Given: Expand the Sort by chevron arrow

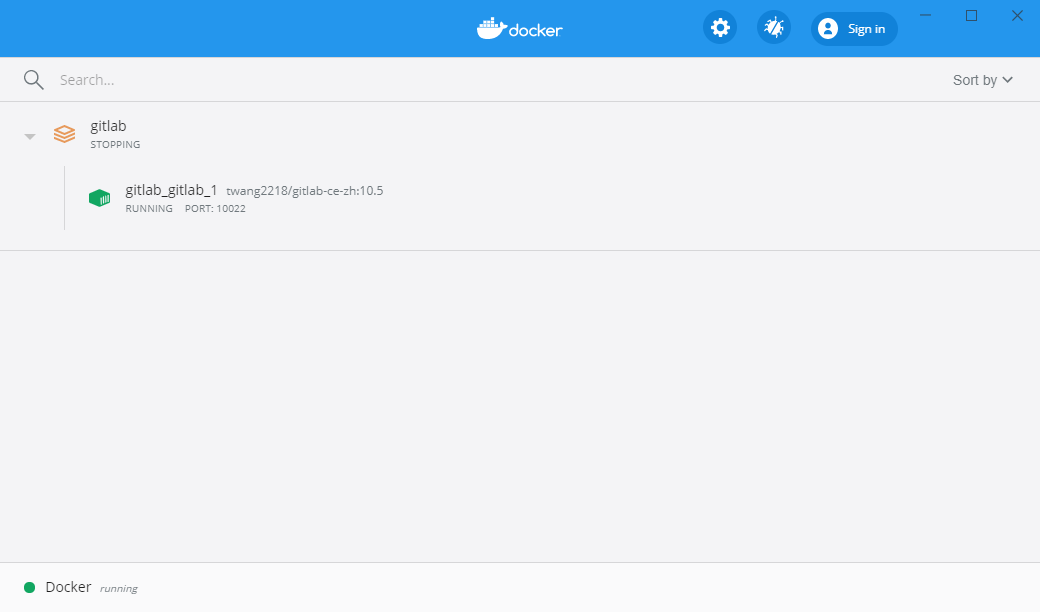Looking at the screenshot, I should 1008,79.
